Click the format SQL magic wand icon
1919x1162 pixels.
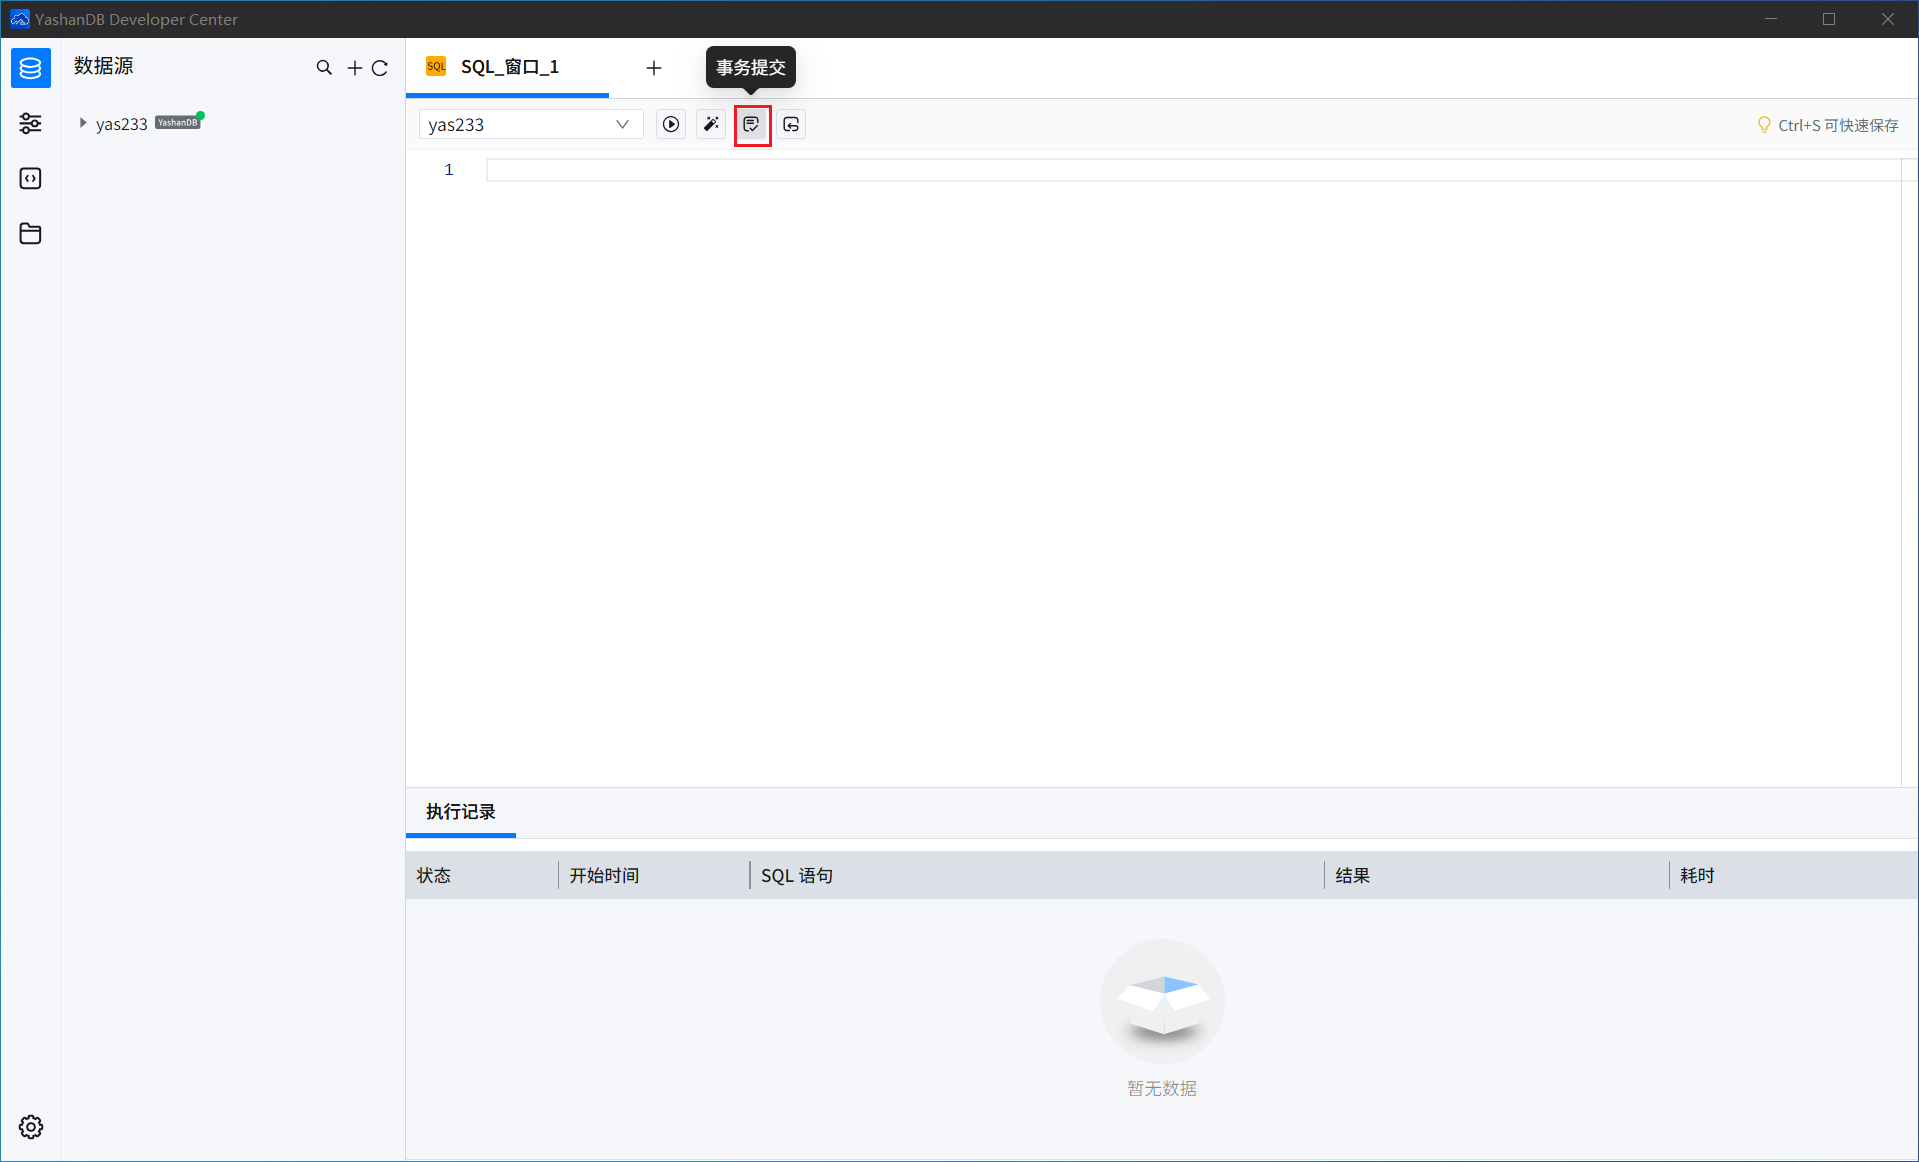tap(711, 125)
